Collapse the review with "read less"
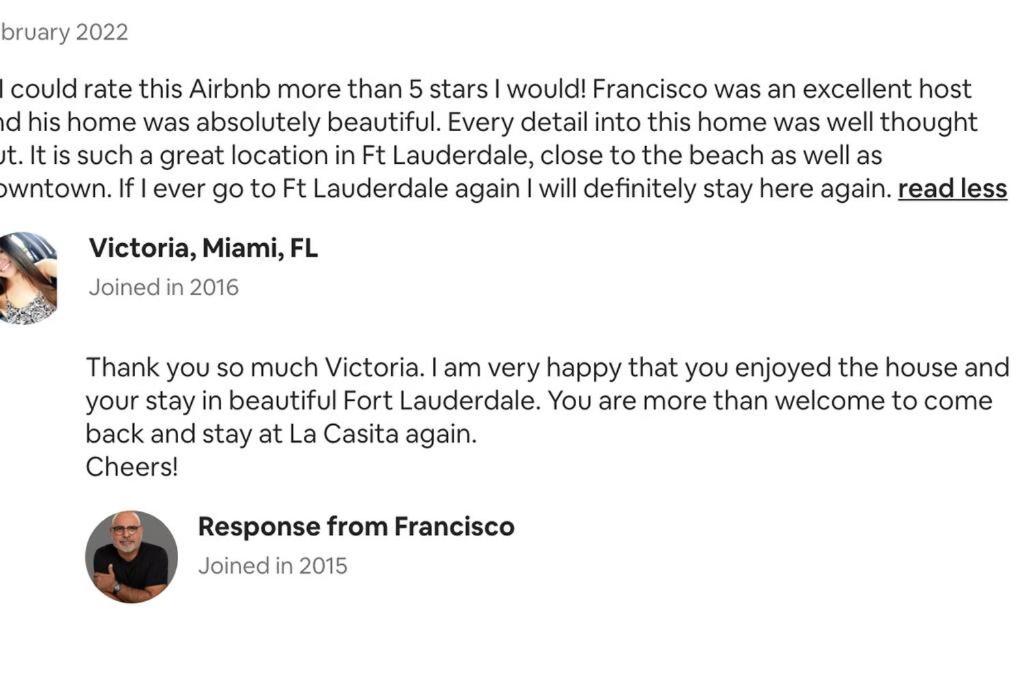Viewport: 1024px width, 683px height. [x=952, y=189]
